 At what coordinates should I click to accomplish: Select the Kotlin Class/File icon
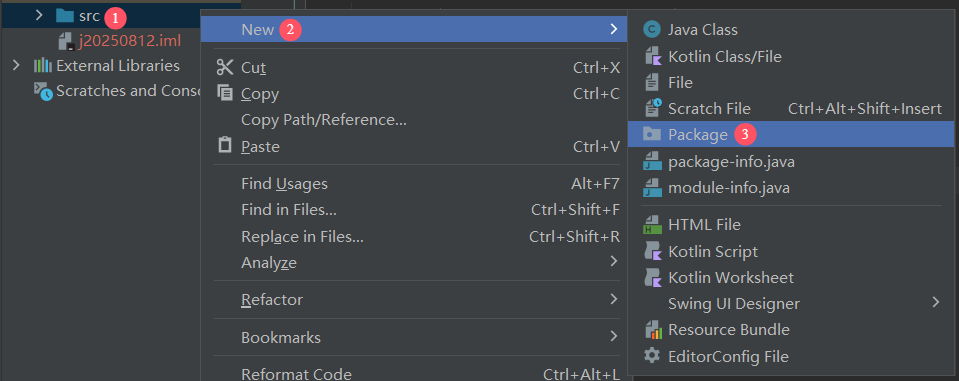(x=653, y=56)
